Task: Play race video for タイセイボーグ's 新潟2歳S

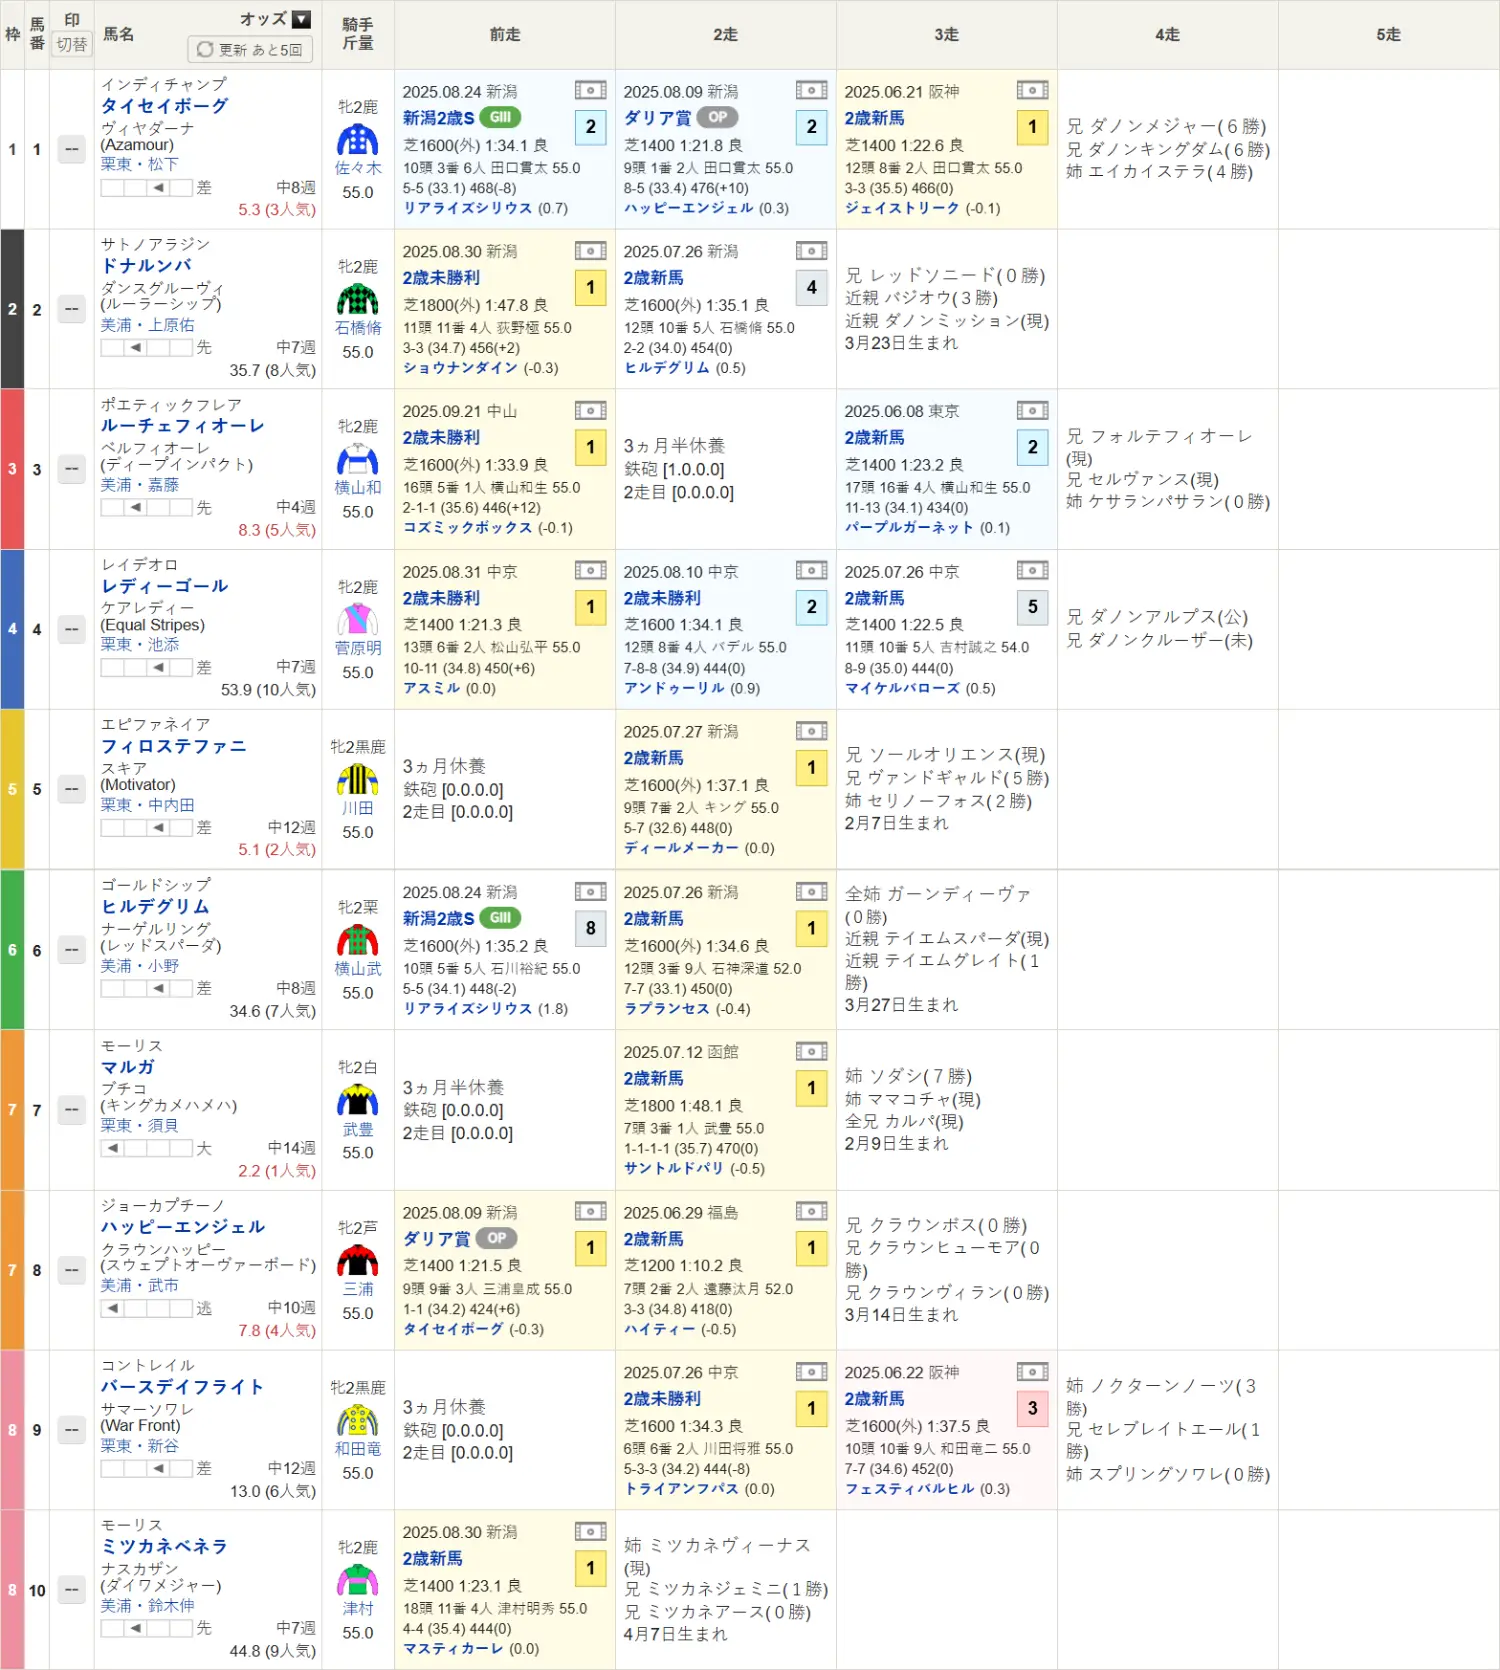Action: click(x=590, y=91)
